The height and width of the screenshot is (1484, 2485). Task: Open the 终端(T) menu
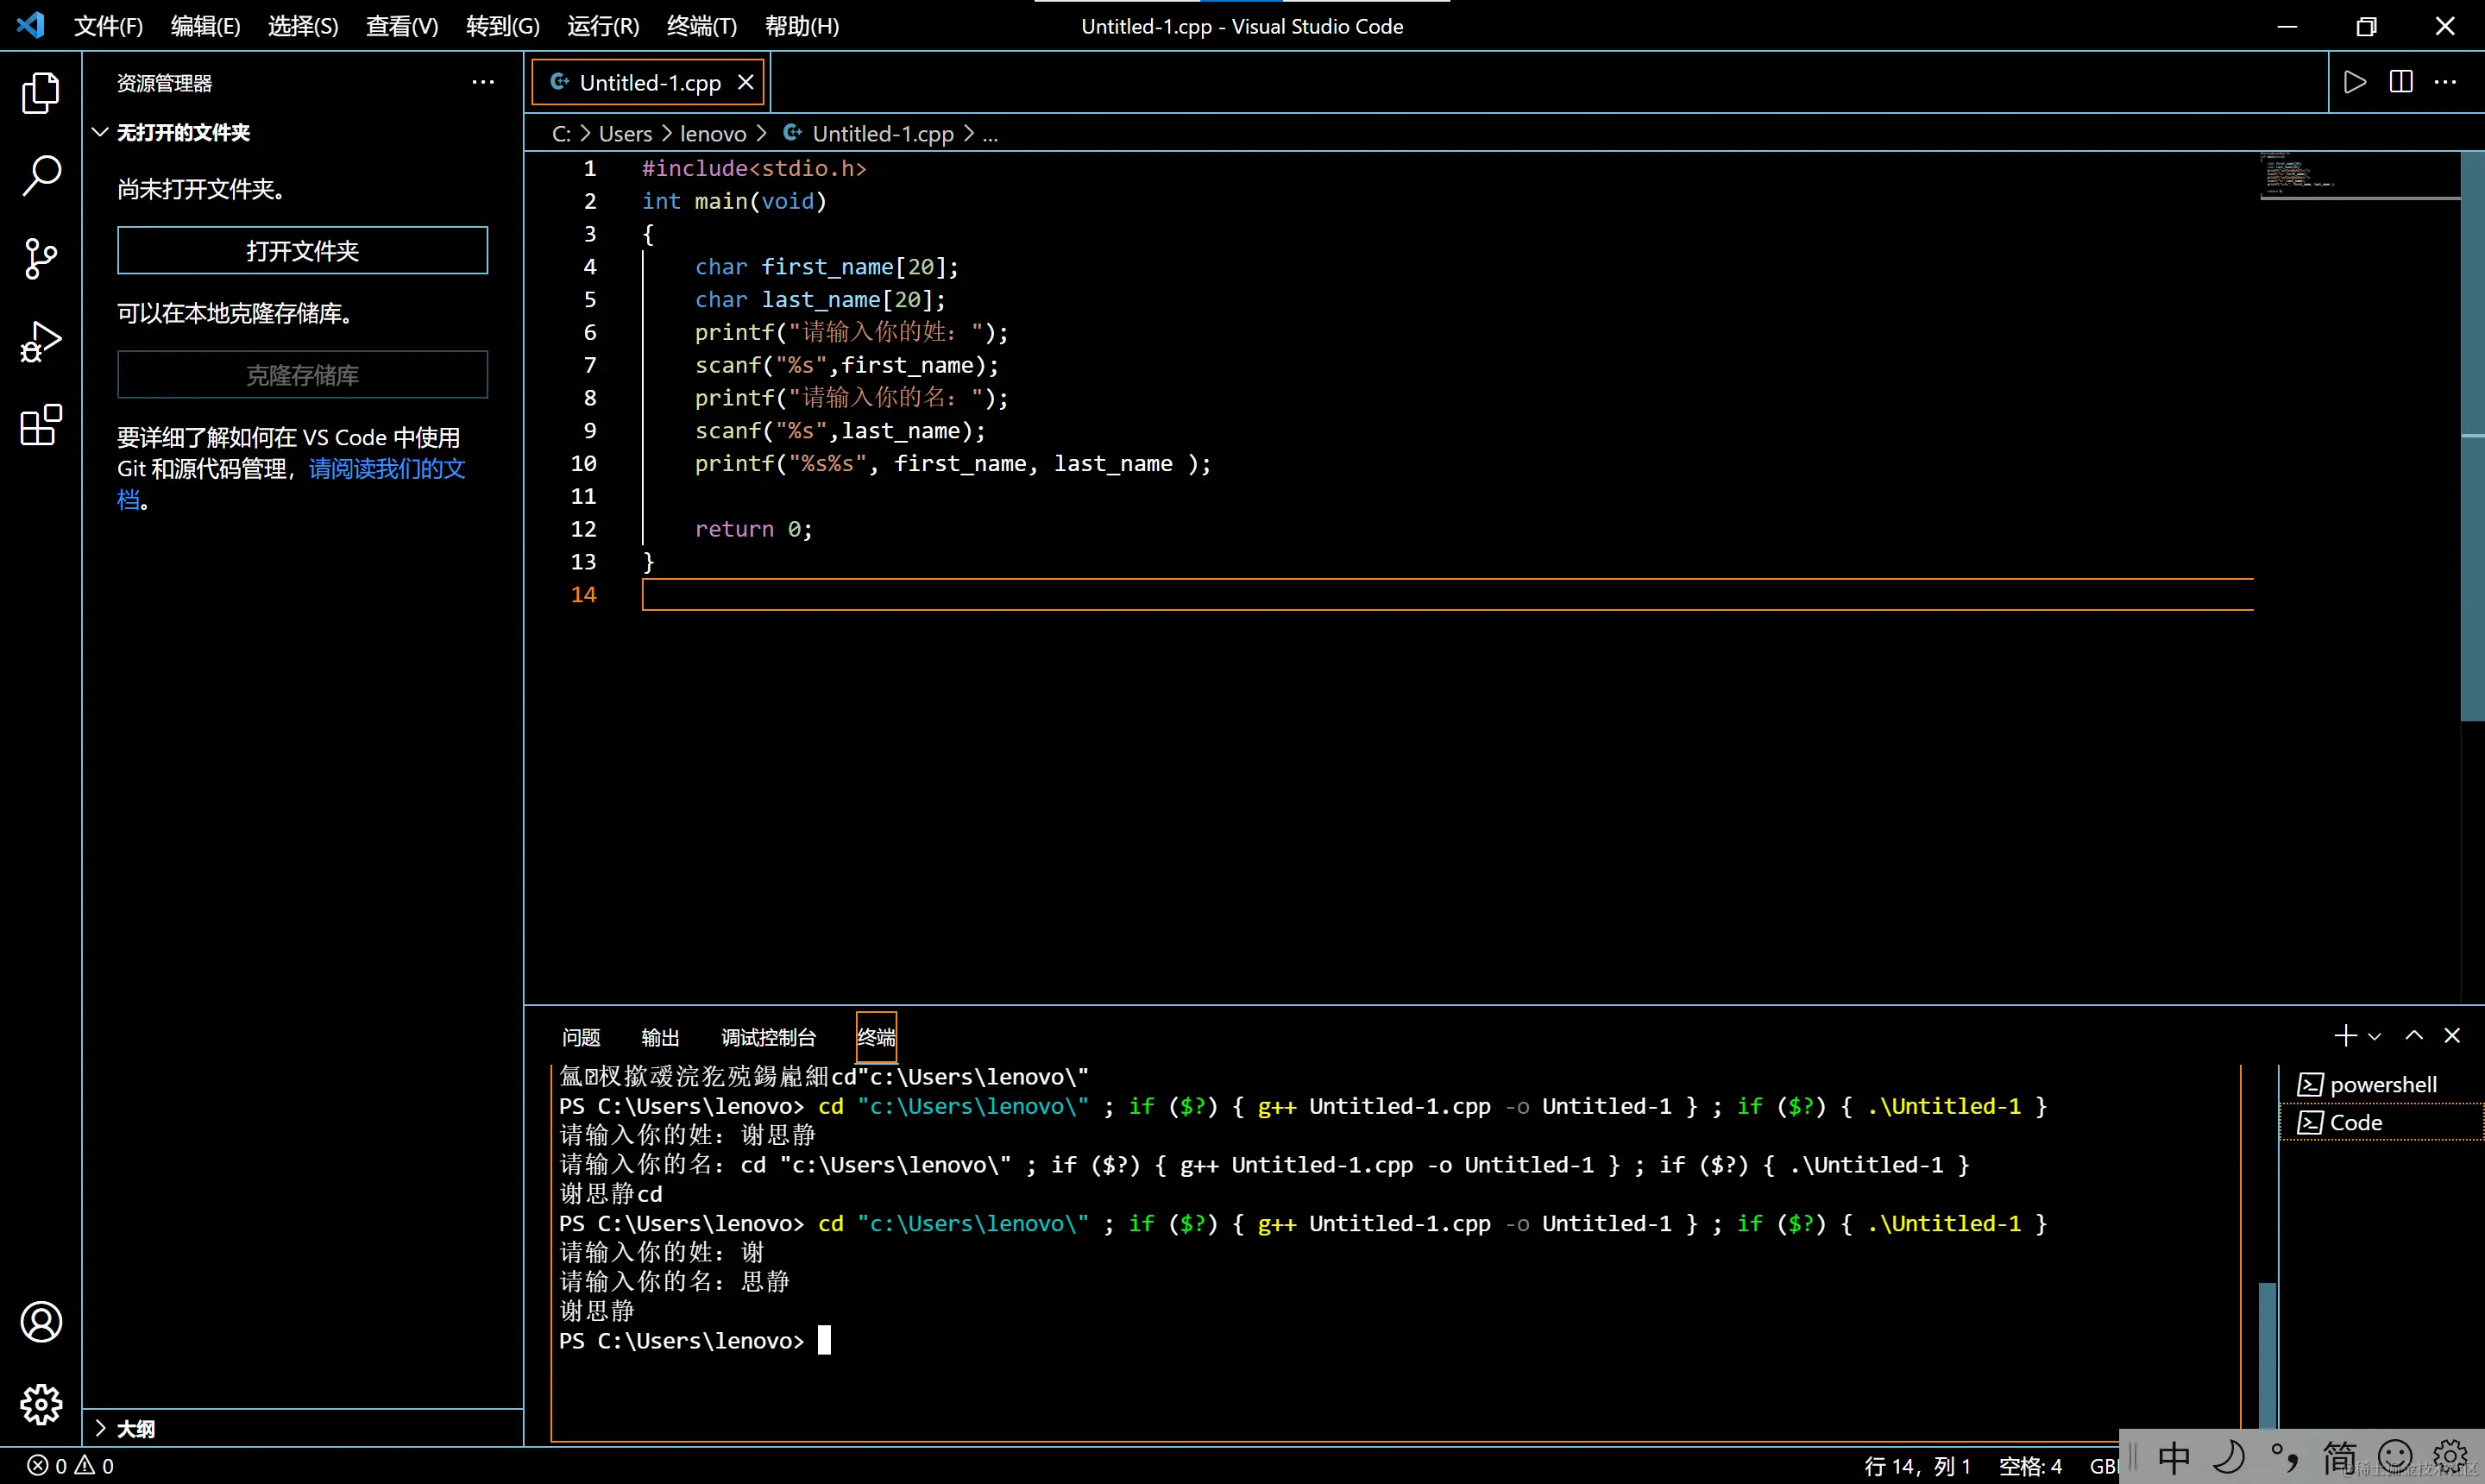pos(701,26)
